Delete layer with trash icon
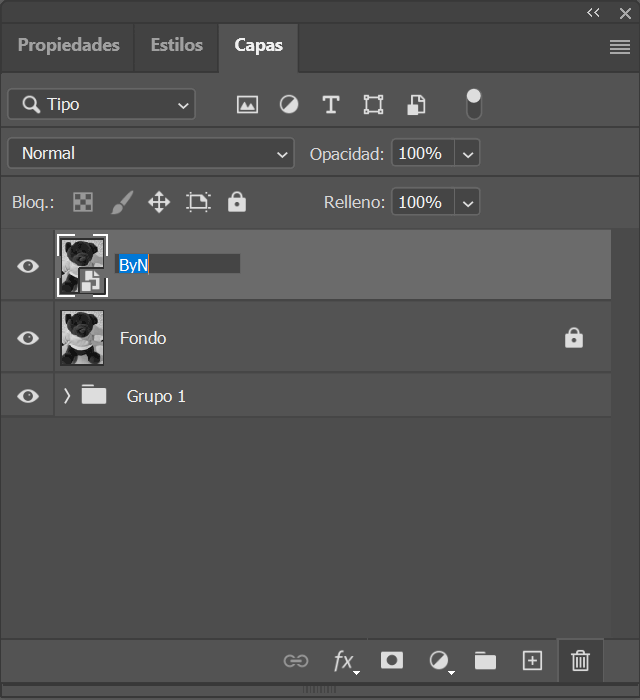Screen dimensions: 640x700 coord(580,660)
